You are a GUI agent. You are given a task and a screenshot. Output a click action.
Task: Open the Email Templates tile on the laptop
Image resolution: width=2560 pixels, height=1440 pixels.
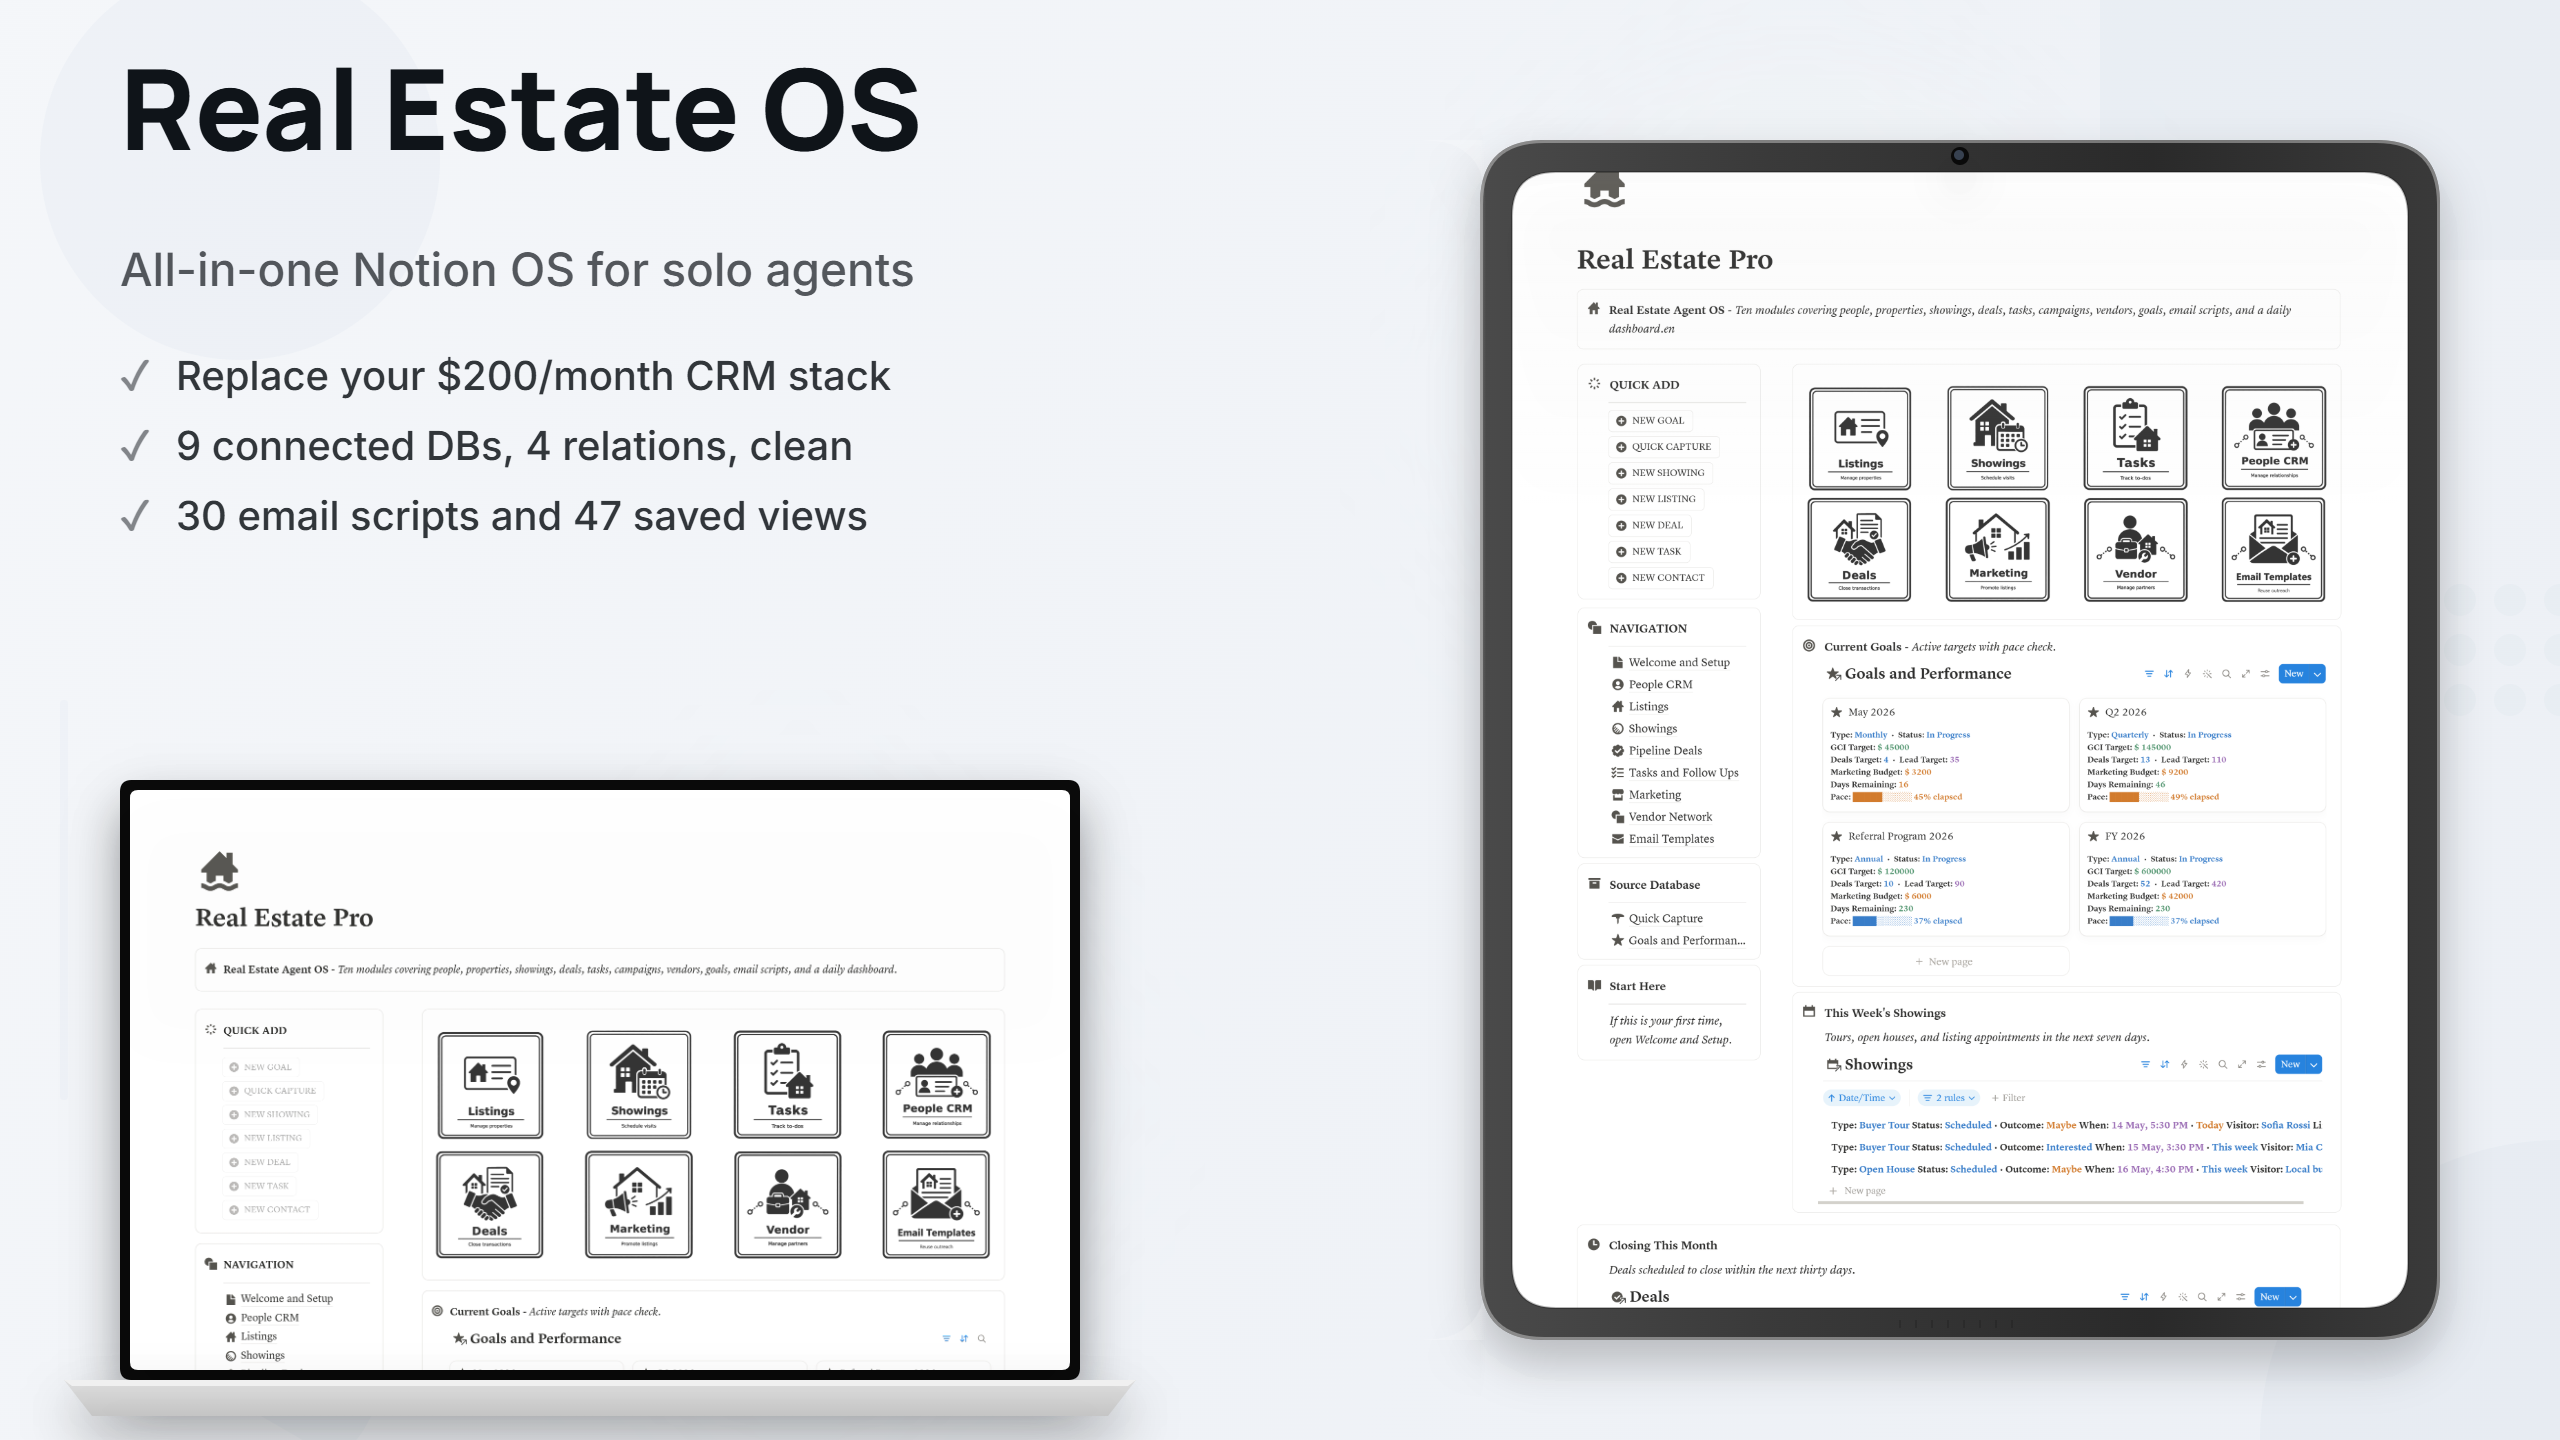pos(937,1204)
